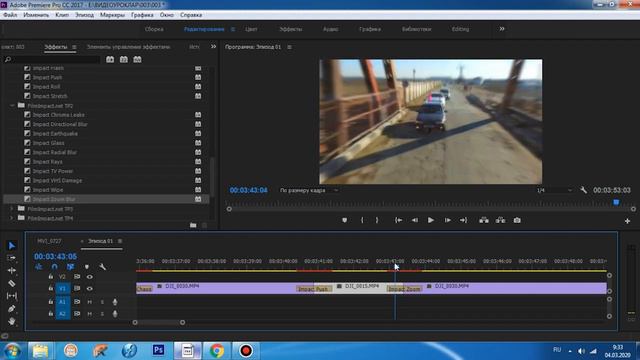The image size is (640, 360).
Task: Open the Program monitor panel menu
Action: [289, 47]
